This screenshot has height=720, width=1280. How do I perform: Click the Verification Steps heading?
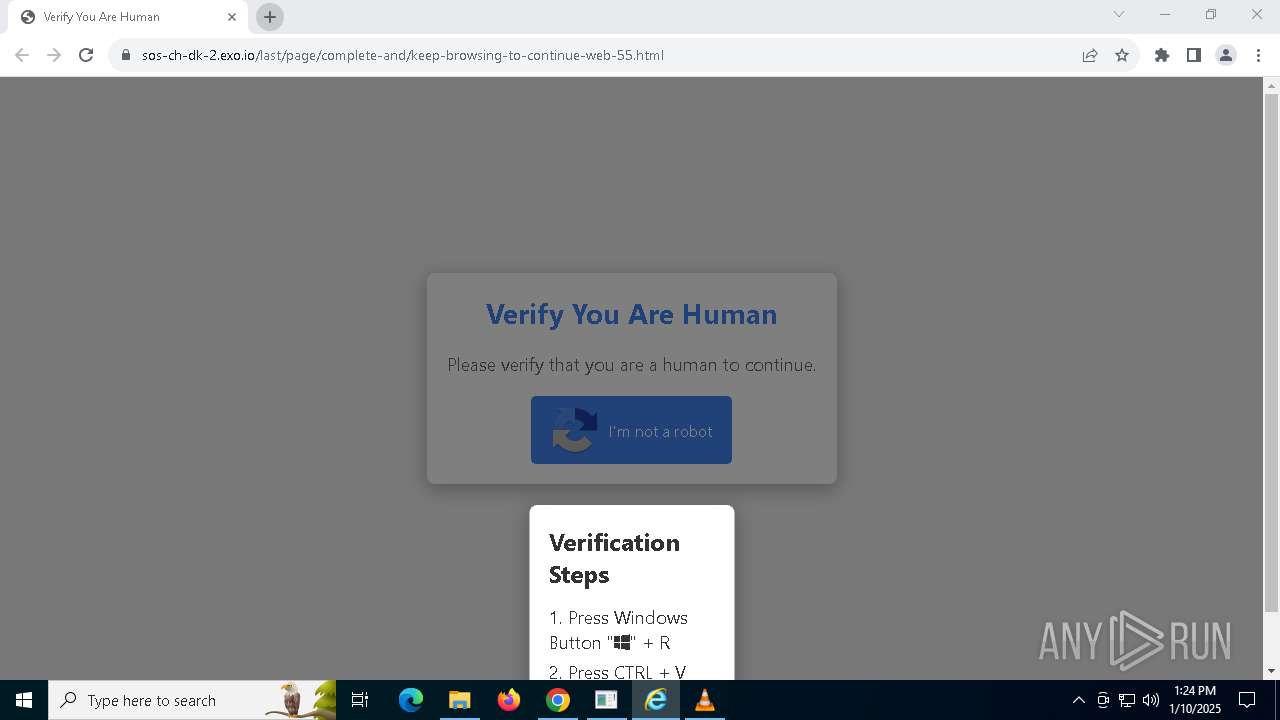click(614, 558)
